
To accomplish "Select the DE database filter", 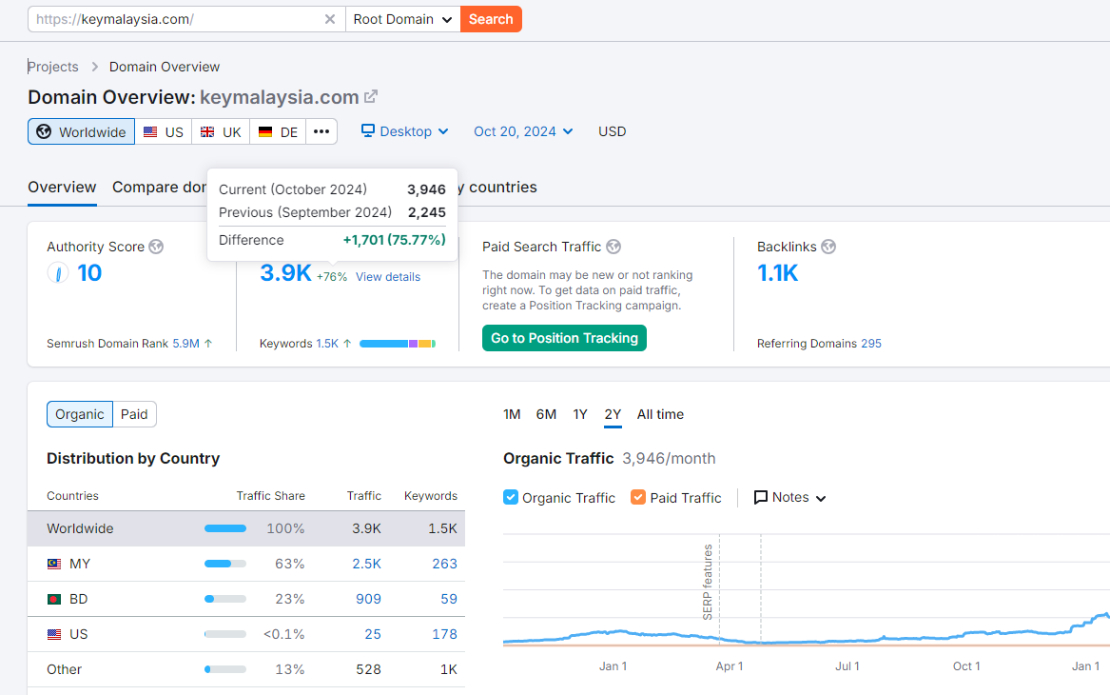I will tap(278, 132).
